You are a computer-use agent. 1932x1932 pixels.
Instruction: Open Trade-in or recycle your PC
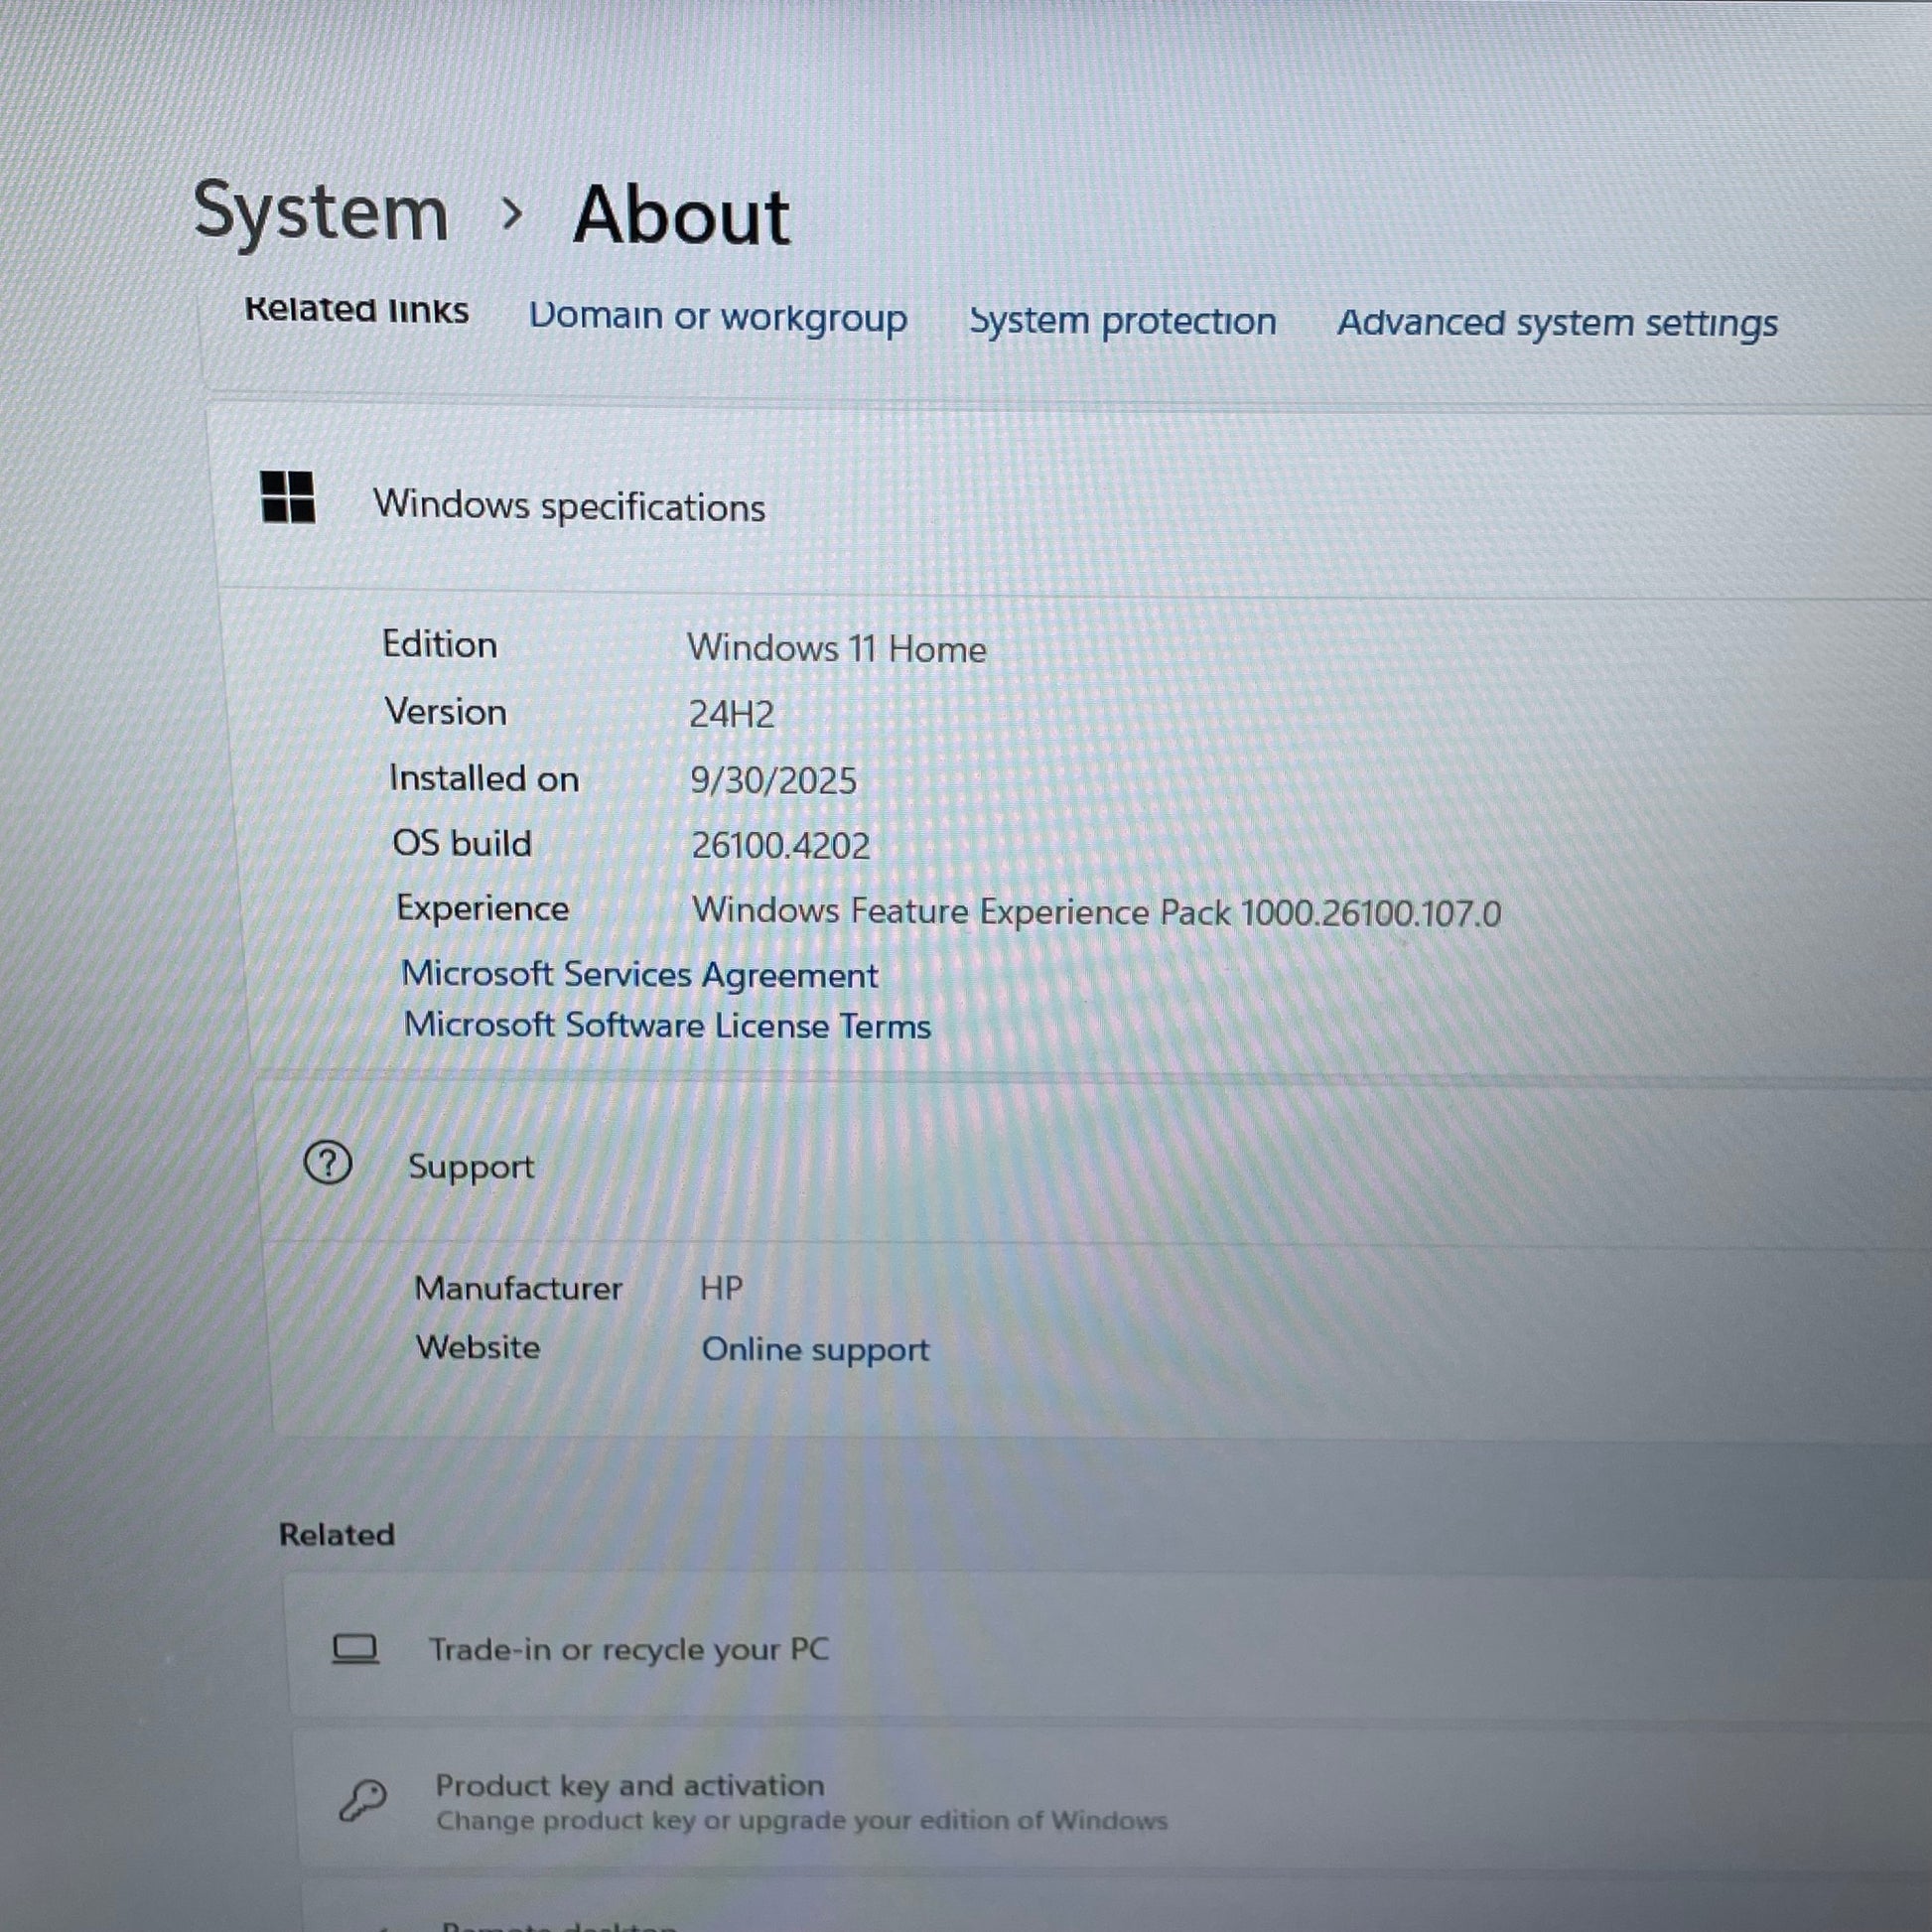click(x=629, y=1649)
